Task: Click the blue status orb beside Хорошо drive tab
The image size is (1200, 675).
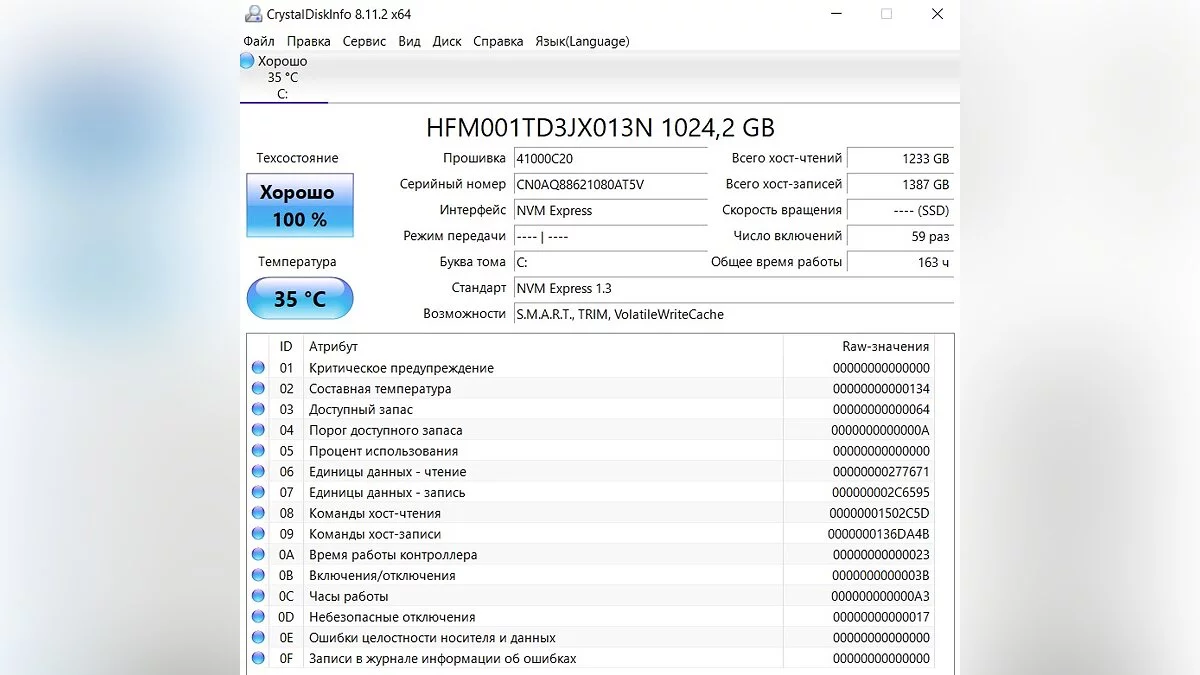Action: click(247, 61)
